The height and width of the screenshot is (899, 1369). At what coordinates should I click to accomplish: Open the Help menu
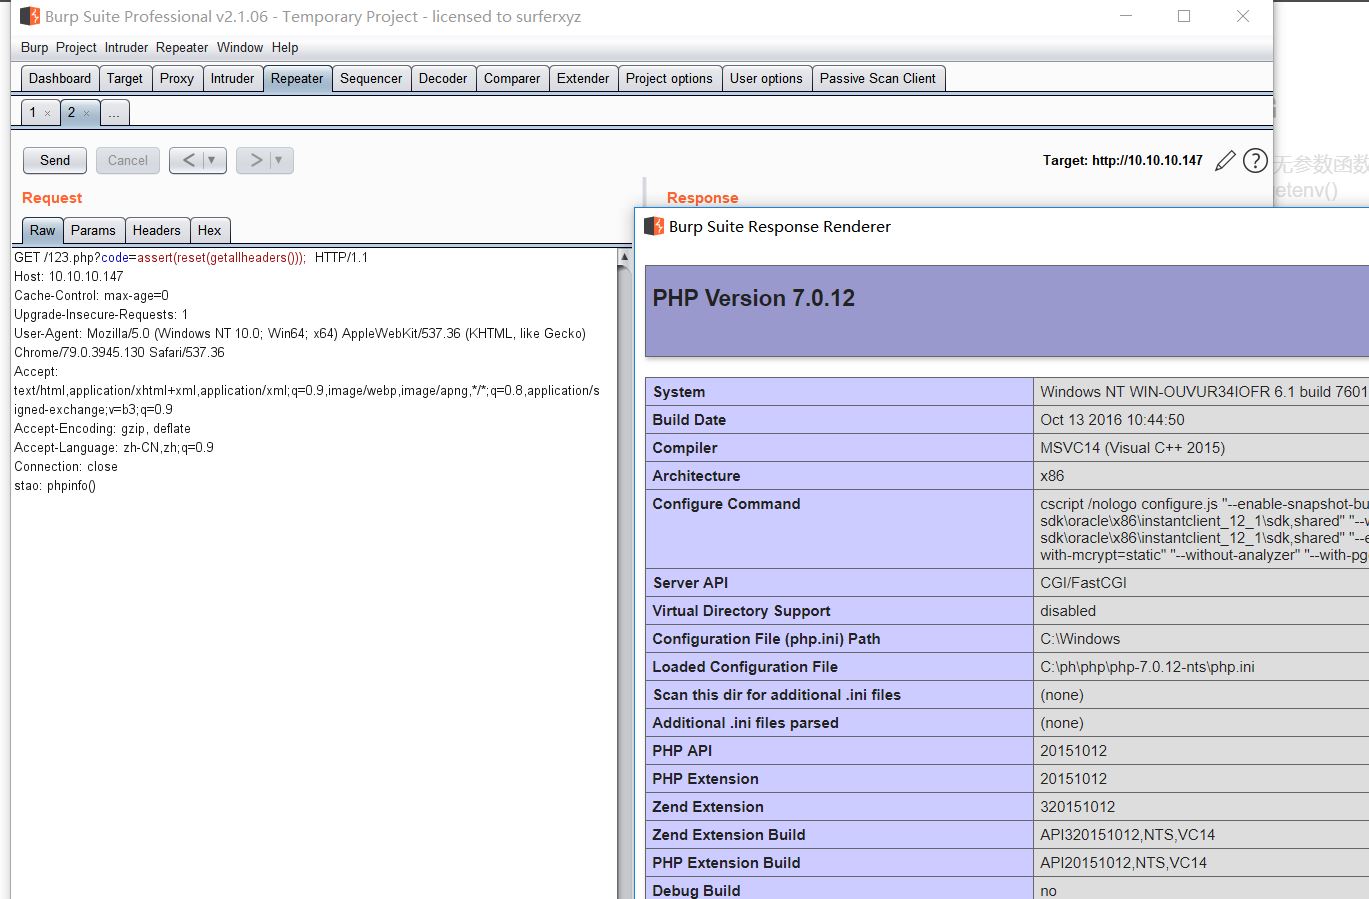[x=285, y=47]
